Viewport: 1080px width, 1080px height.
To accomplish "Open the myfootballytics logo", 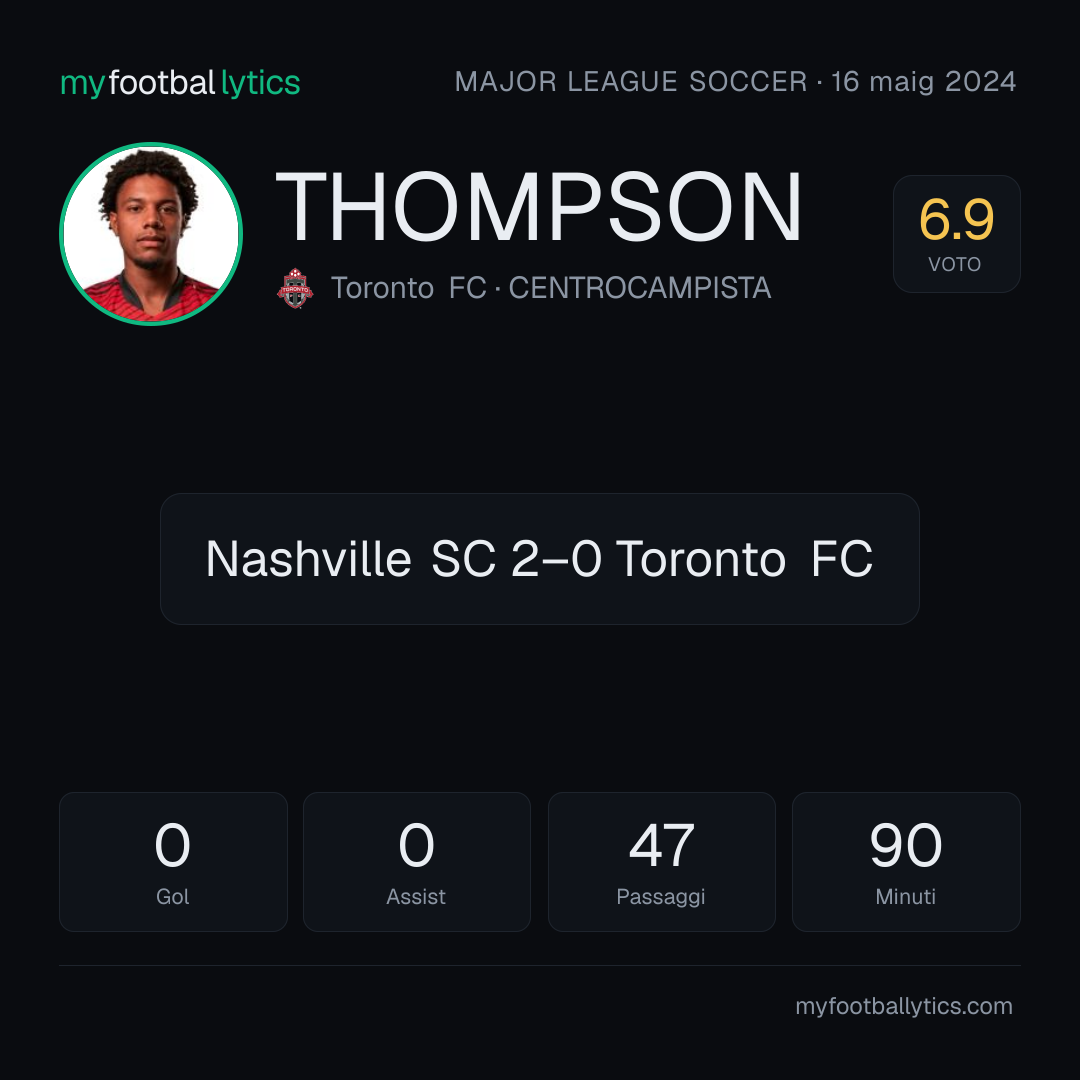I will click(180, 83).
